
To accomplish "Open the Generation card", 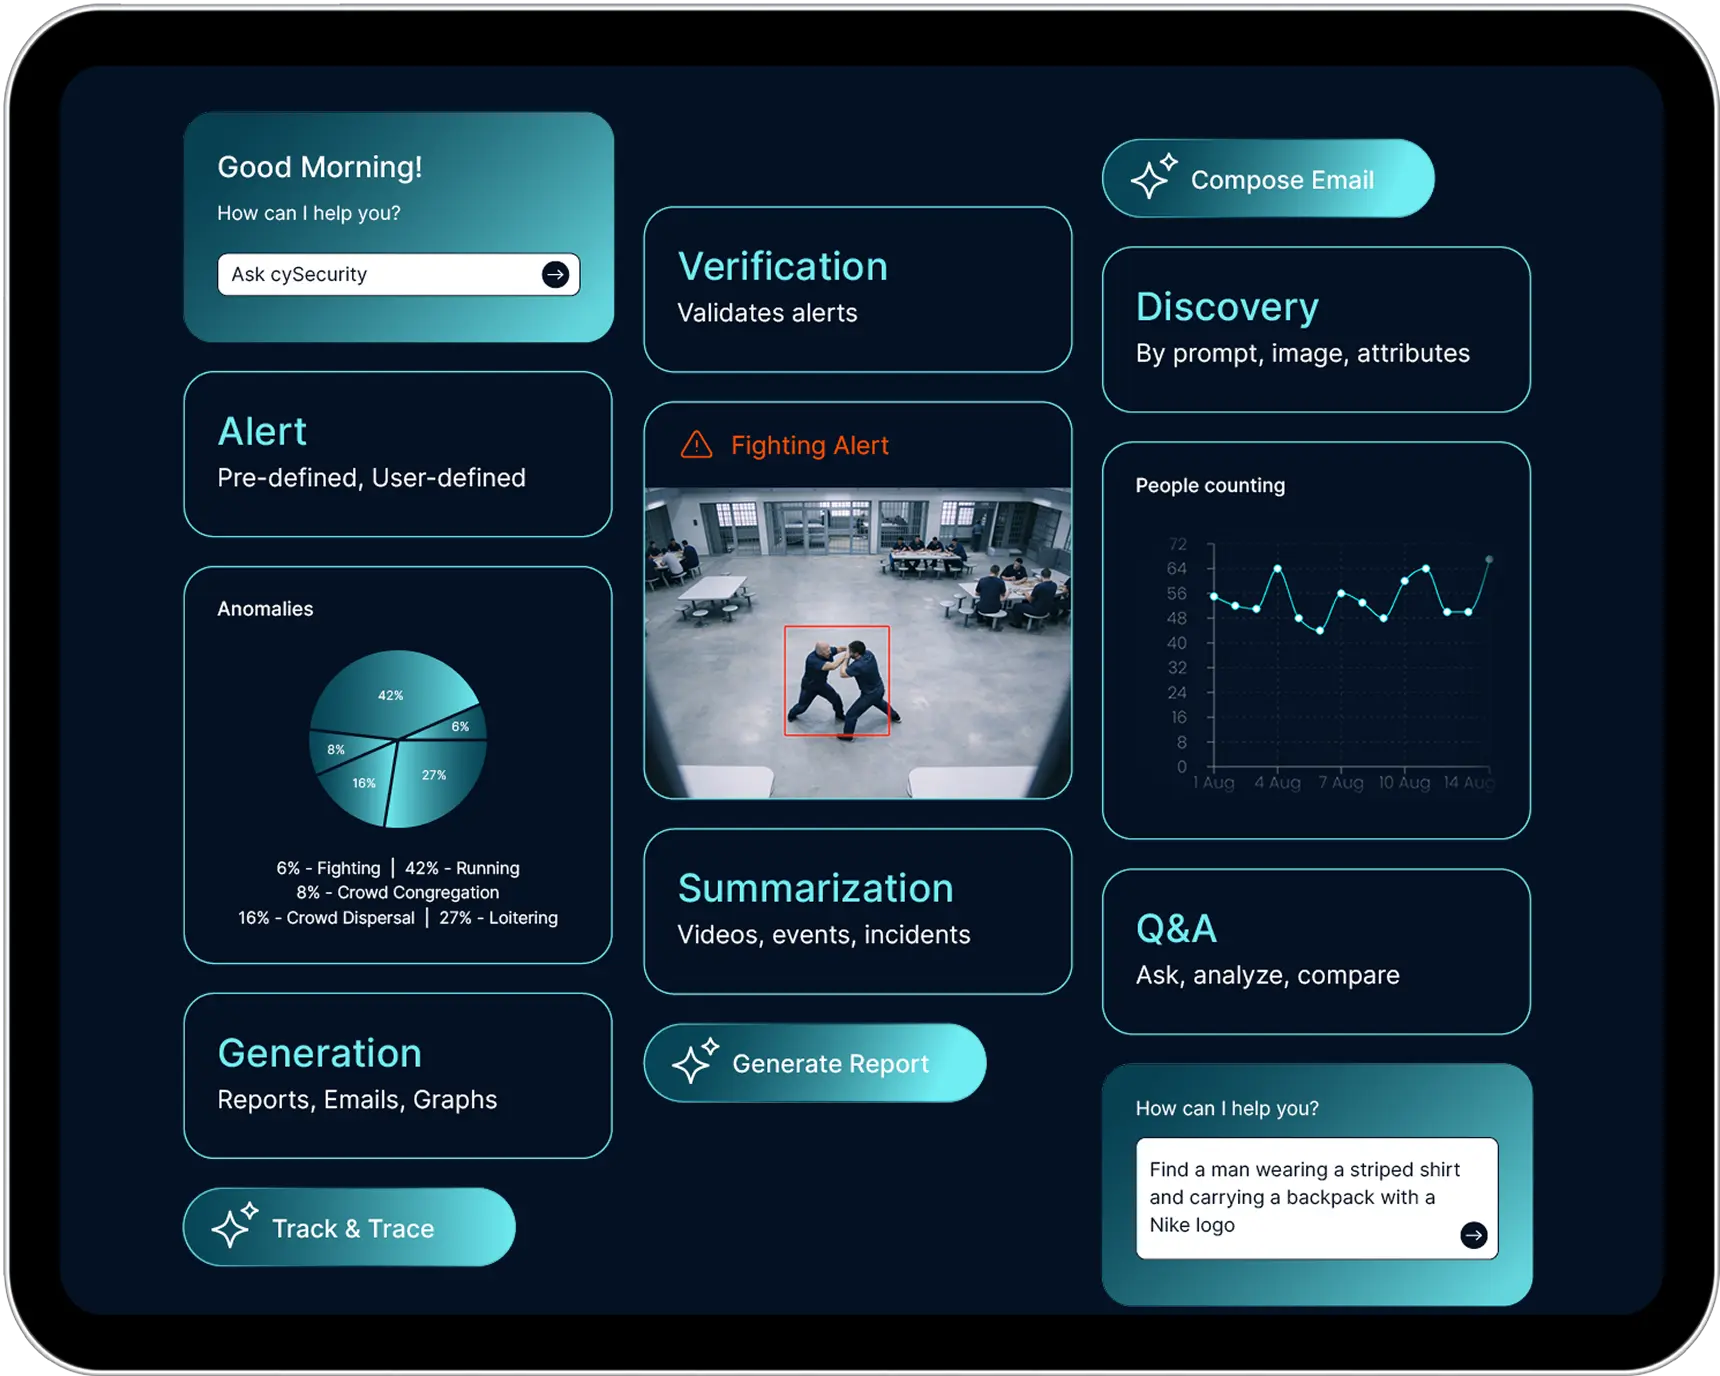I will point(398,1076).
